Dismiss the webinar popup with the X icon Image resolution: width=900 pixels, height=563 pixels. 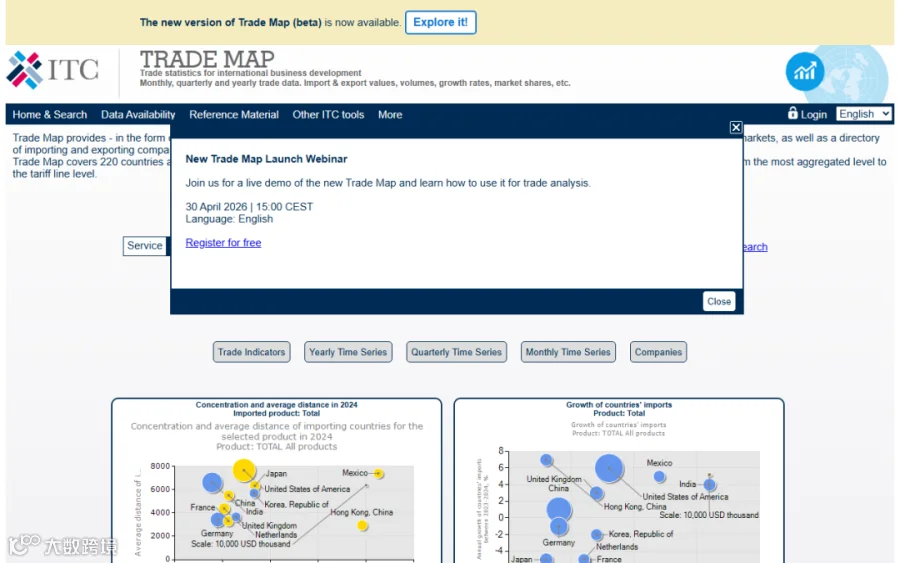point(736,127)
